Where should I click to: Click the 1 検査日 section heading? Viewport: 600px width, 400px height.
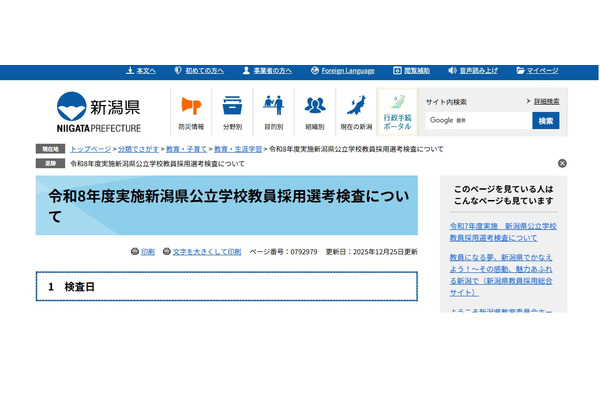tap(227, 286)
